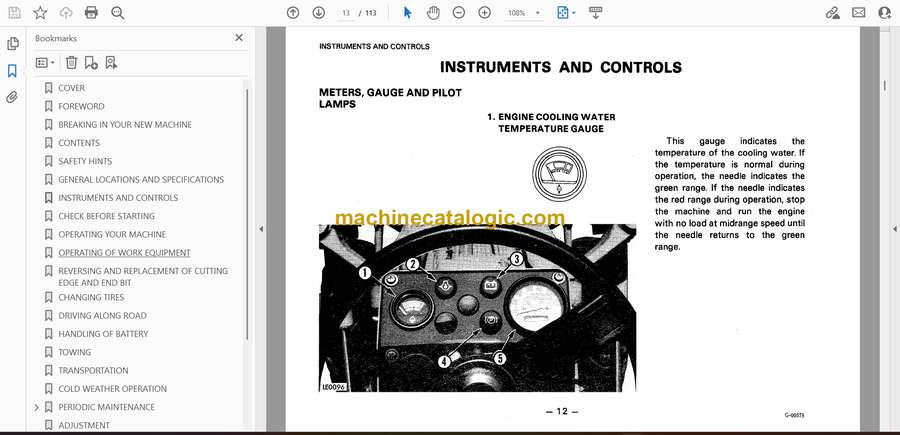Screen dimensions: 900x435
Task: Jump to OPERATING YOUR MACHINE bookmark
Action: [x=112, y=234]
